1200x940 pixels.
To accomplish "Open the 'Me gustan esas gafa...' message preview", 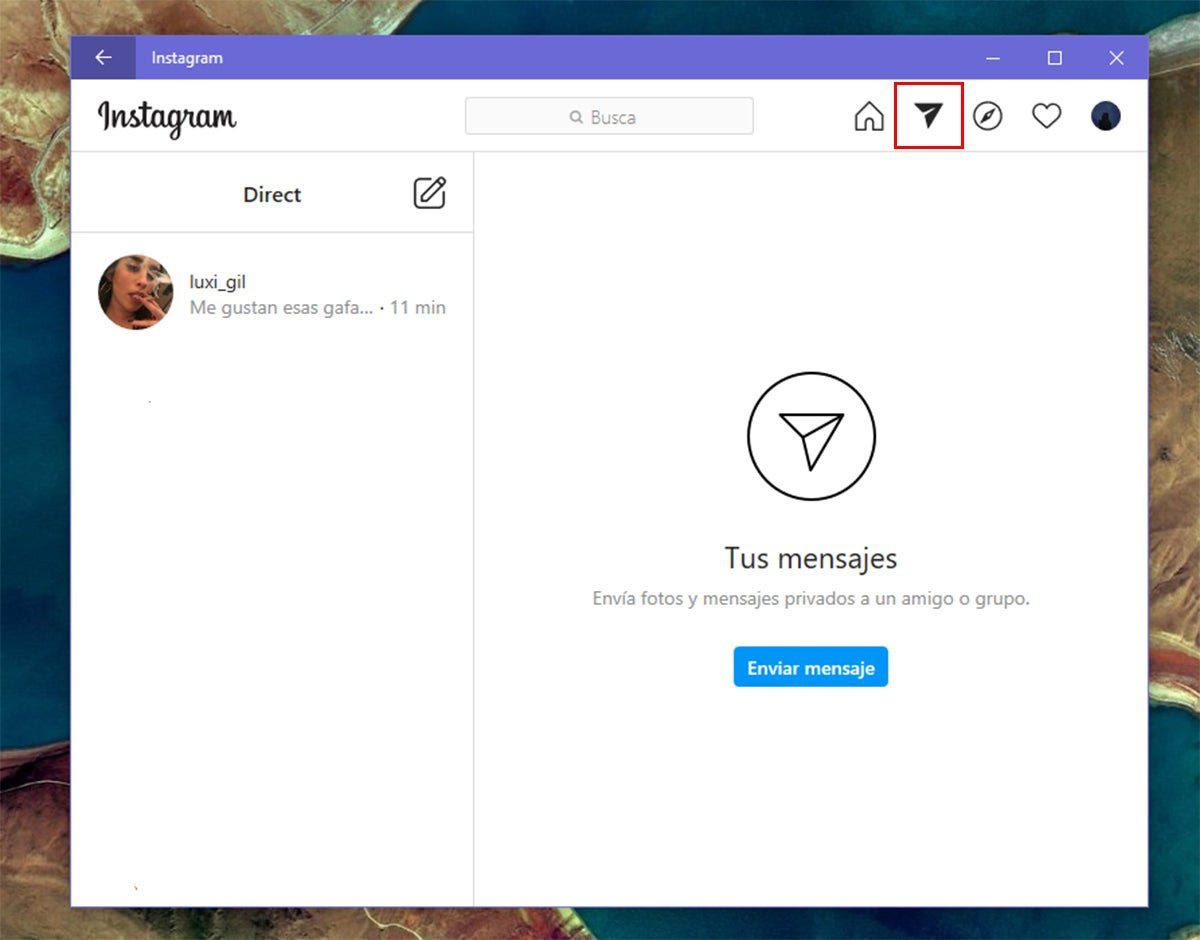I will point(281,308).
